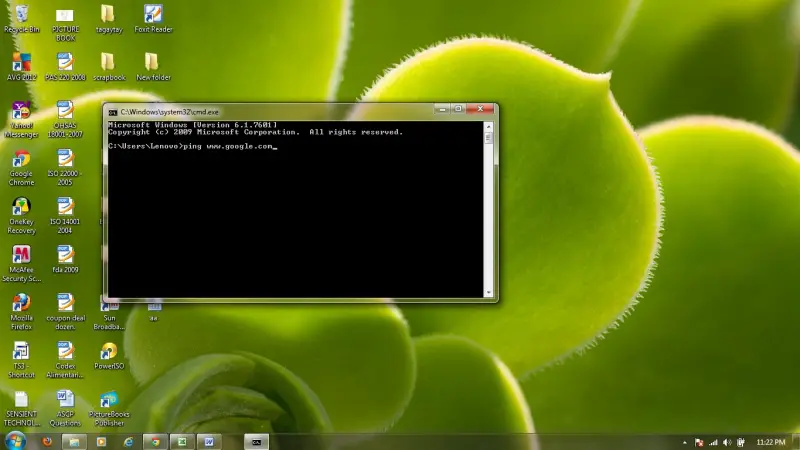Image resolution: width=800 pixels, height=450 pixels.
Task: Switch to Word in the taskbar
Action: [x=209, y=442]
